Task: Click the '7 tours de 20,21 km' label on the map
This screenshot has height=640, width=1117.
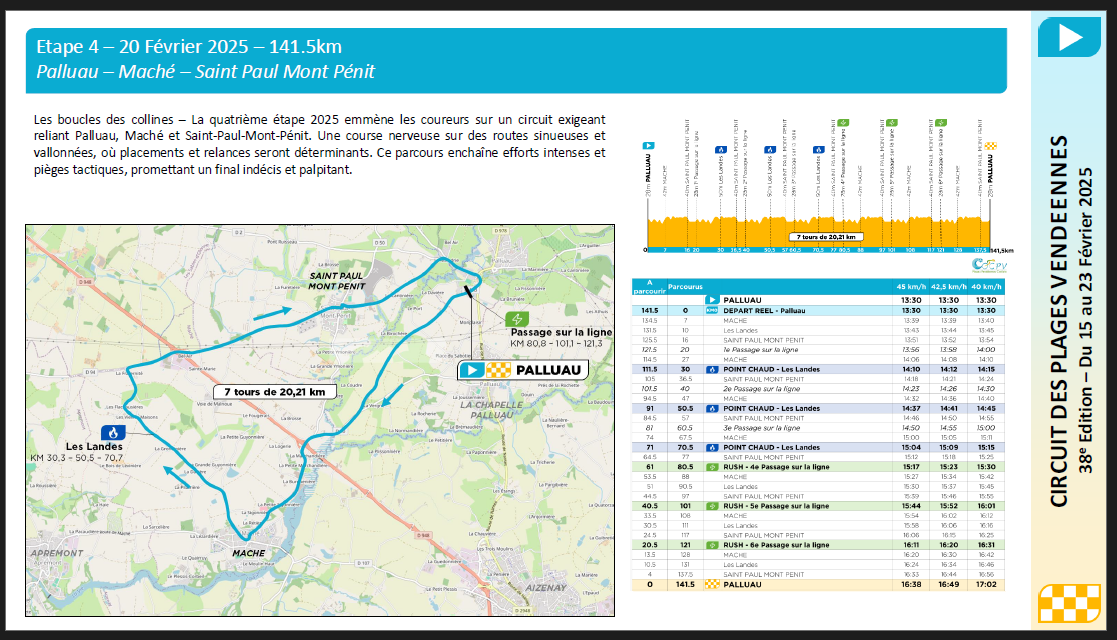Action: pos(275,391)
